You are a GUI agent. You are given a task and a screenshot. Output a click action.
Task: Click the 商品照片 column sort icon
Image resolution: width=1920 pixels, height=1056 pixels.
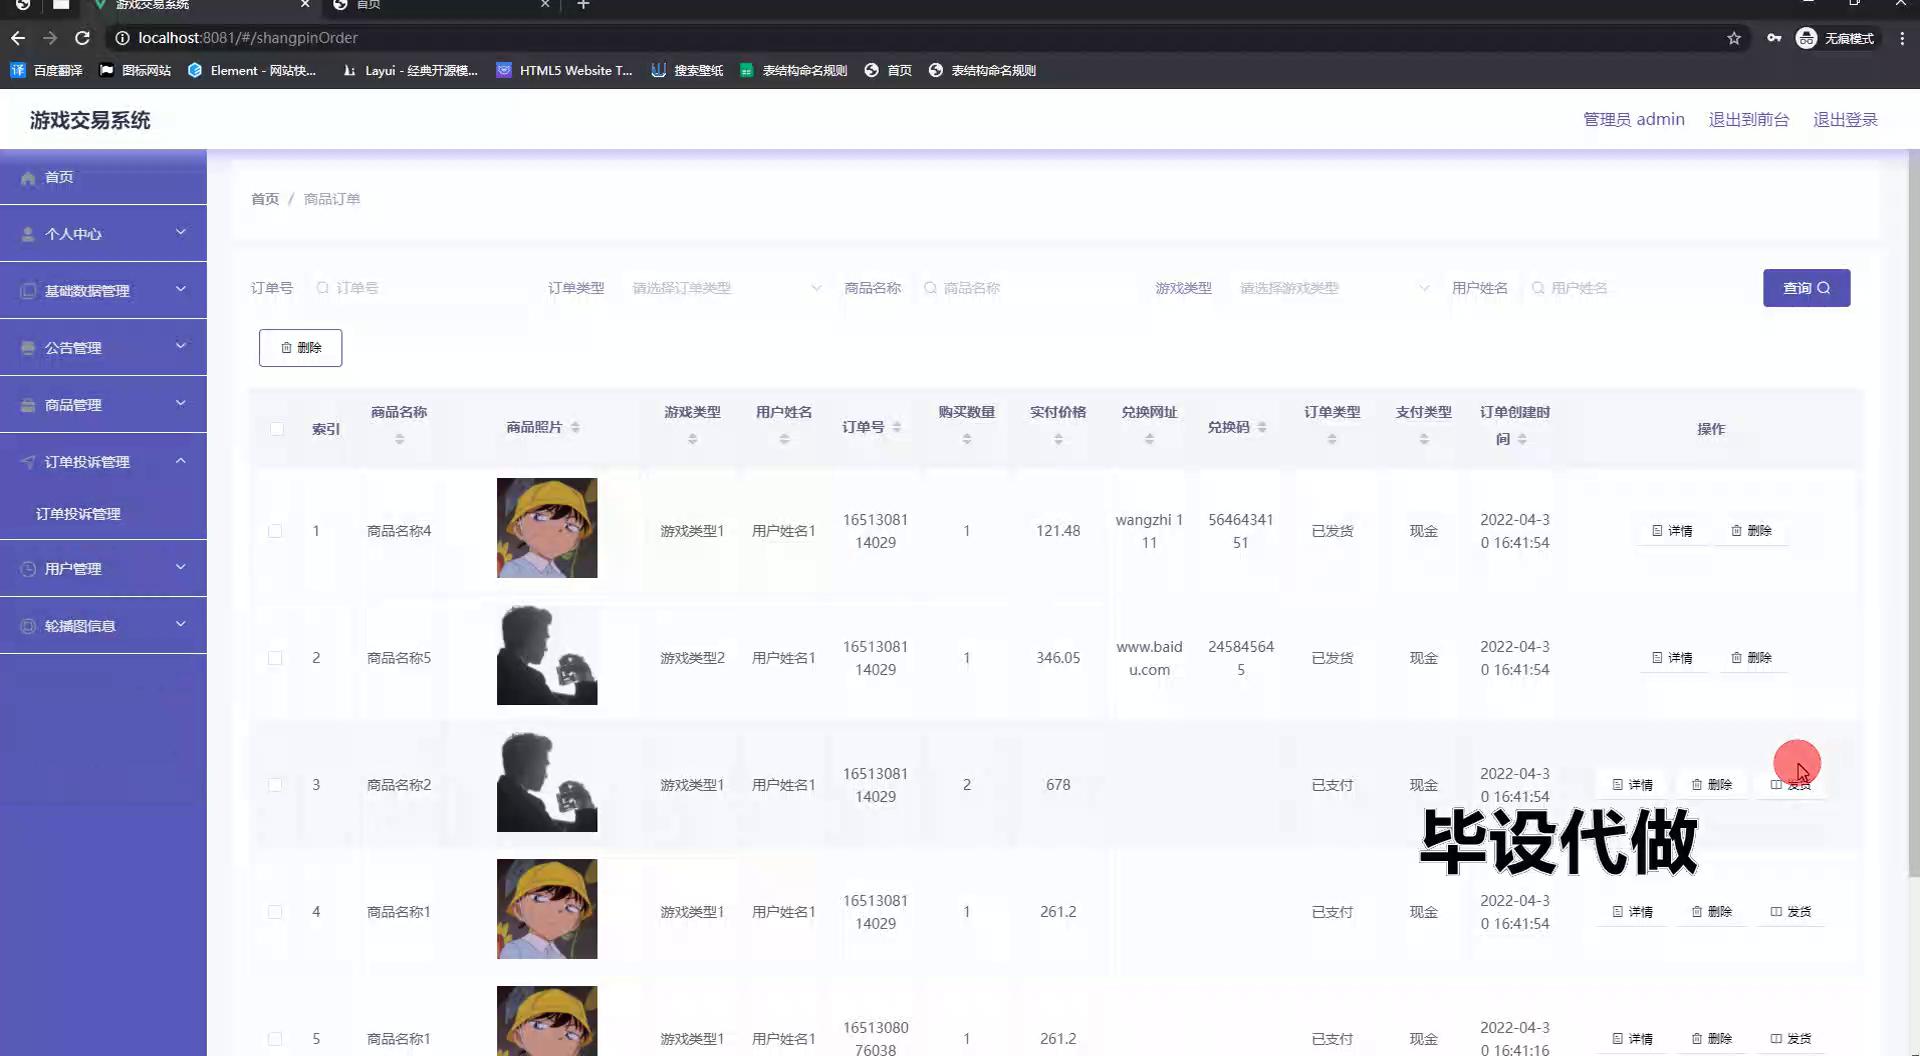pos(575,427)
